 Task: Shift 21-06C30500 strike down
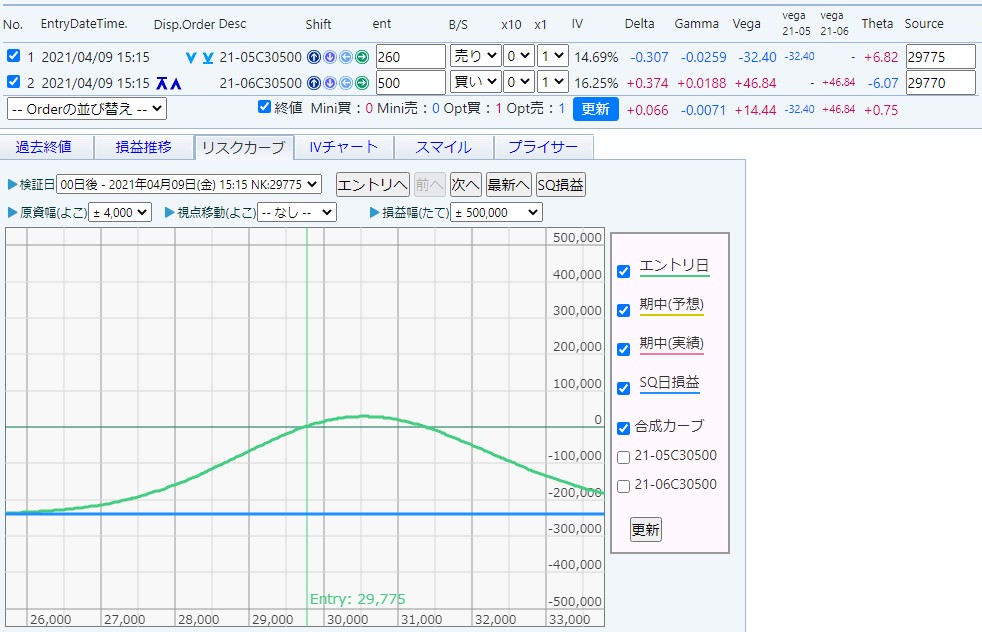pos(330,83)
